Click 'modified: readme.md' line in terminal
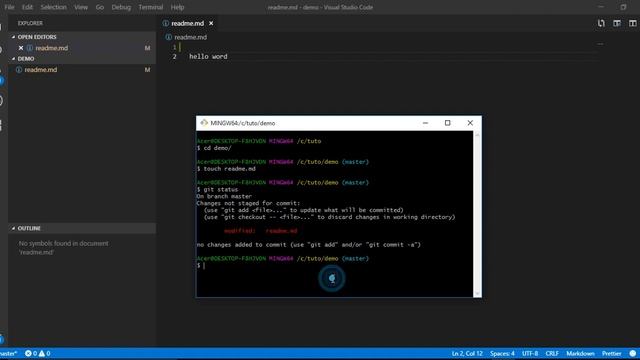 point(261,231)
